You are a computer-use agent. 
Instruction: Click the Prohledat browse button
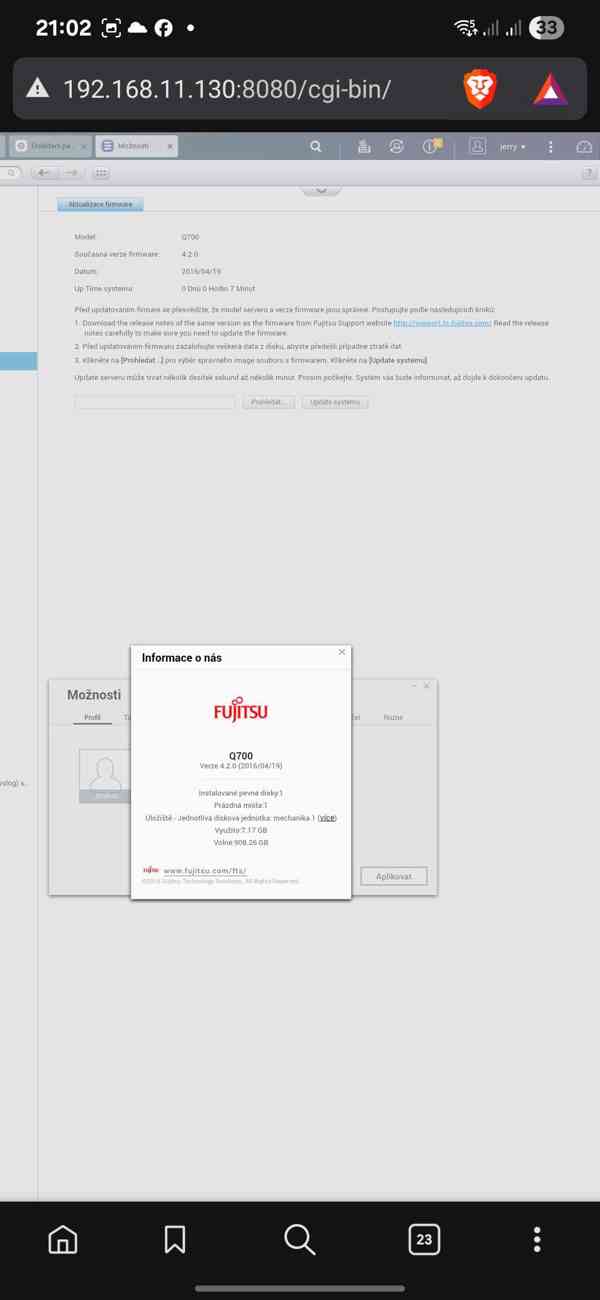(x=268, y=402)
